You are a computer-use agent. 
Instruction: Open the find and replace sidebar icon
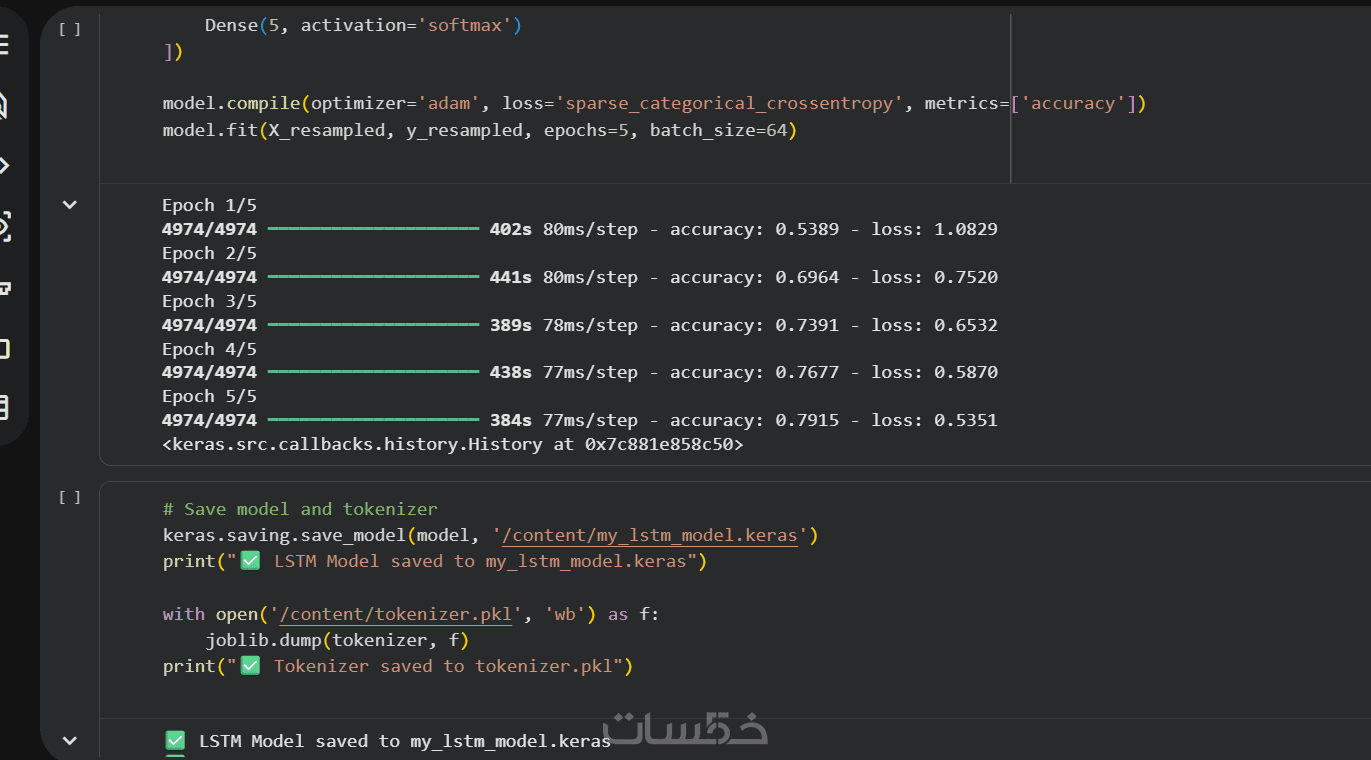[3, 106]
